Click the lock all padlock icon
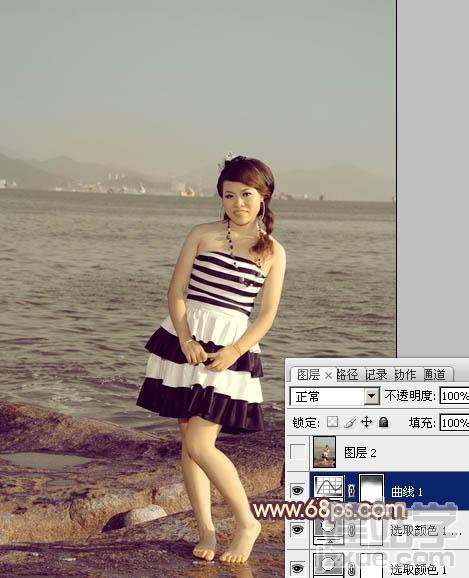The height and width of the screenshot is (578, 469). [383, 422]
